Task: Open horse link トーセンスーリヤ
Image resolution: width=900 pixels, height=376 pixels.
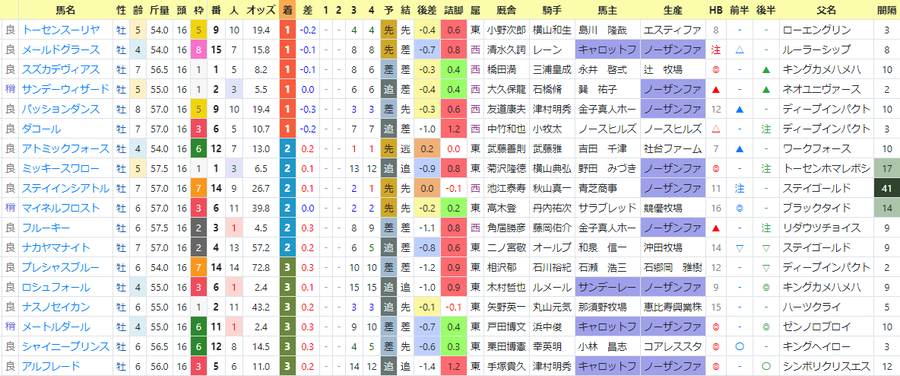Action: tap(60, 30)
